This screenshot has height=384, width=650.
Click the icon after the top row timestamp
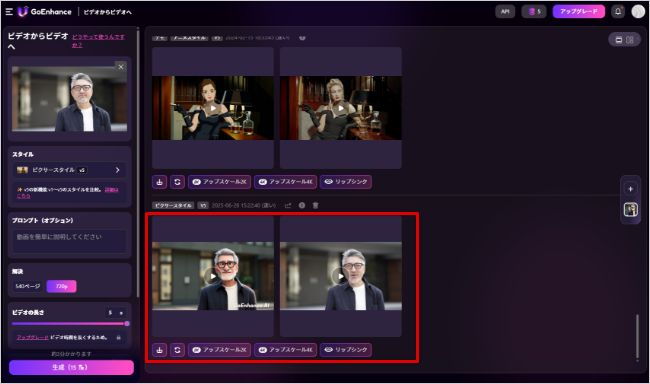302,38
